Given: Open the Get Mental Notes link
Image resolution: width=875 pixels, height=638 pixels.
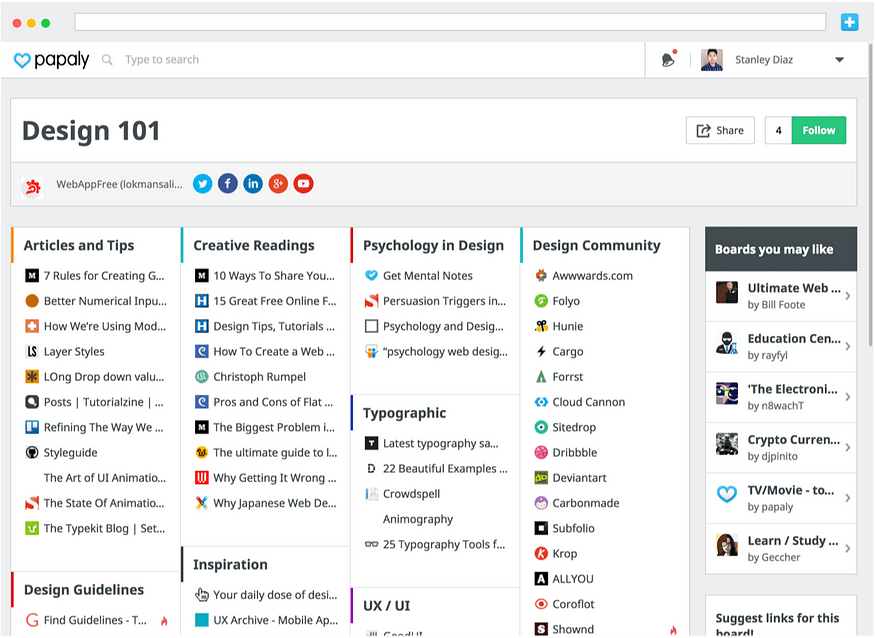Looking at the screenshot, I should [427, 276].
